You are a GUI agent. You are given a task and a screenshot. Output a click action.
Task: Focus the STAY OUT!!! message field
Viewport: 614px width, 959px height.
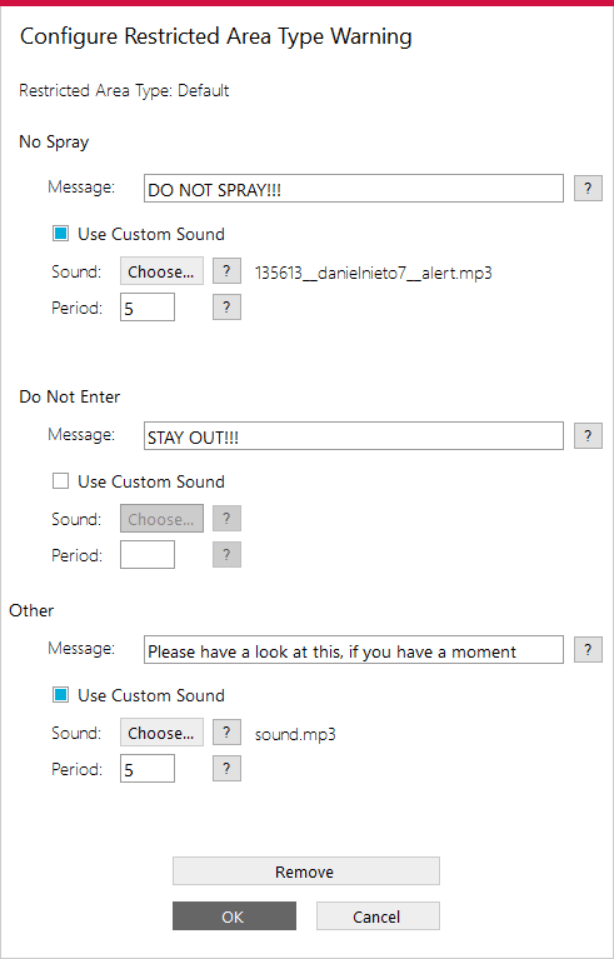353,435
